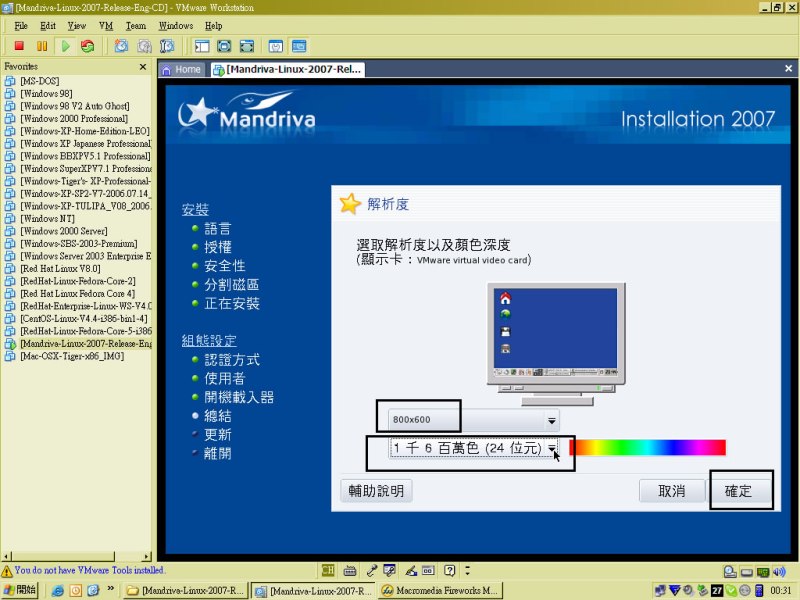Click the VMware Workstation taskbar button
Viewport: 800px width, 600px height.
click(x=314, y=591)
